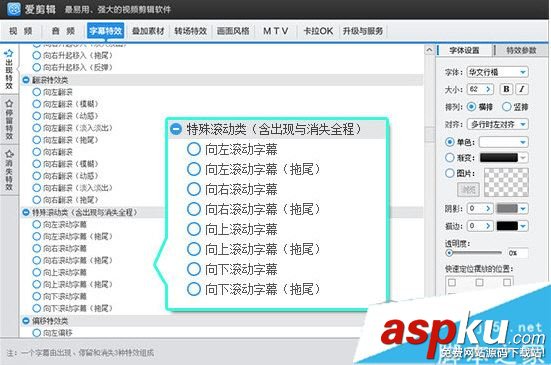The height and width of the screenshot is (365, 551).
Task: Open the 单色 color dropdown
Action: click(504, 142)
